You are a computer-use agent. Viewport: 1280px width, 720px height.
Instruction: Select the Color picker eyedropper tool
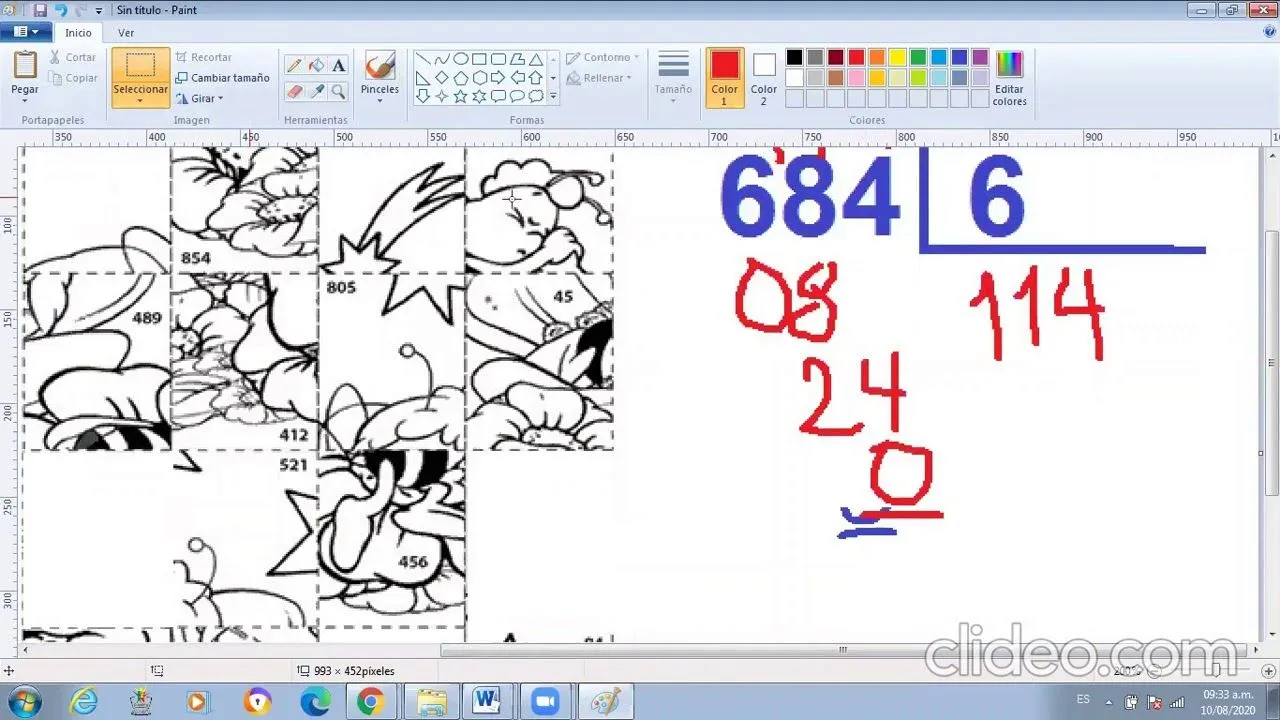[x=316, y=91]
